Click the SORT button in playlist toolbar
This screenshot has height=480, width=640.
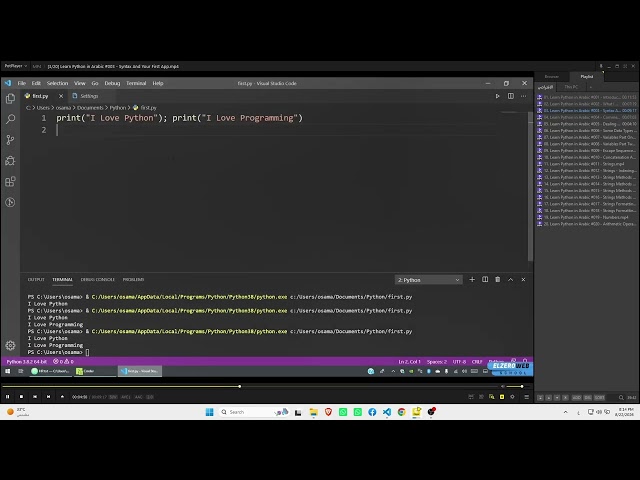(x=599, y=398)
